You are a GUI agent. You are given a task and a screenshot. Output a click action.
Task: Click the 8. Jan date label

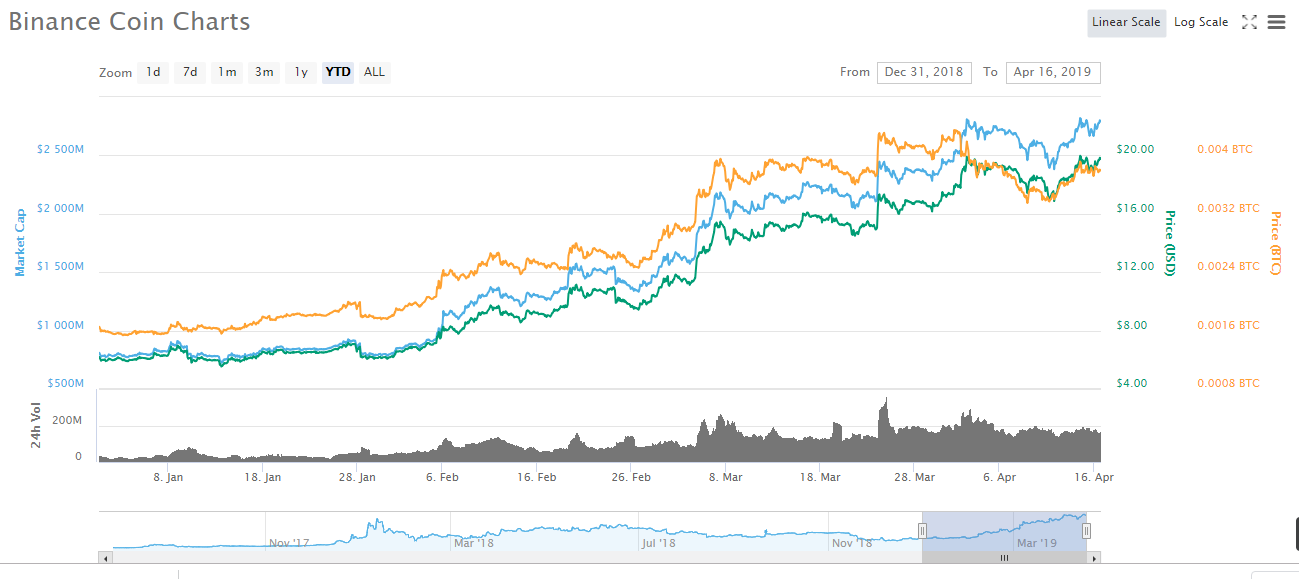168,477
